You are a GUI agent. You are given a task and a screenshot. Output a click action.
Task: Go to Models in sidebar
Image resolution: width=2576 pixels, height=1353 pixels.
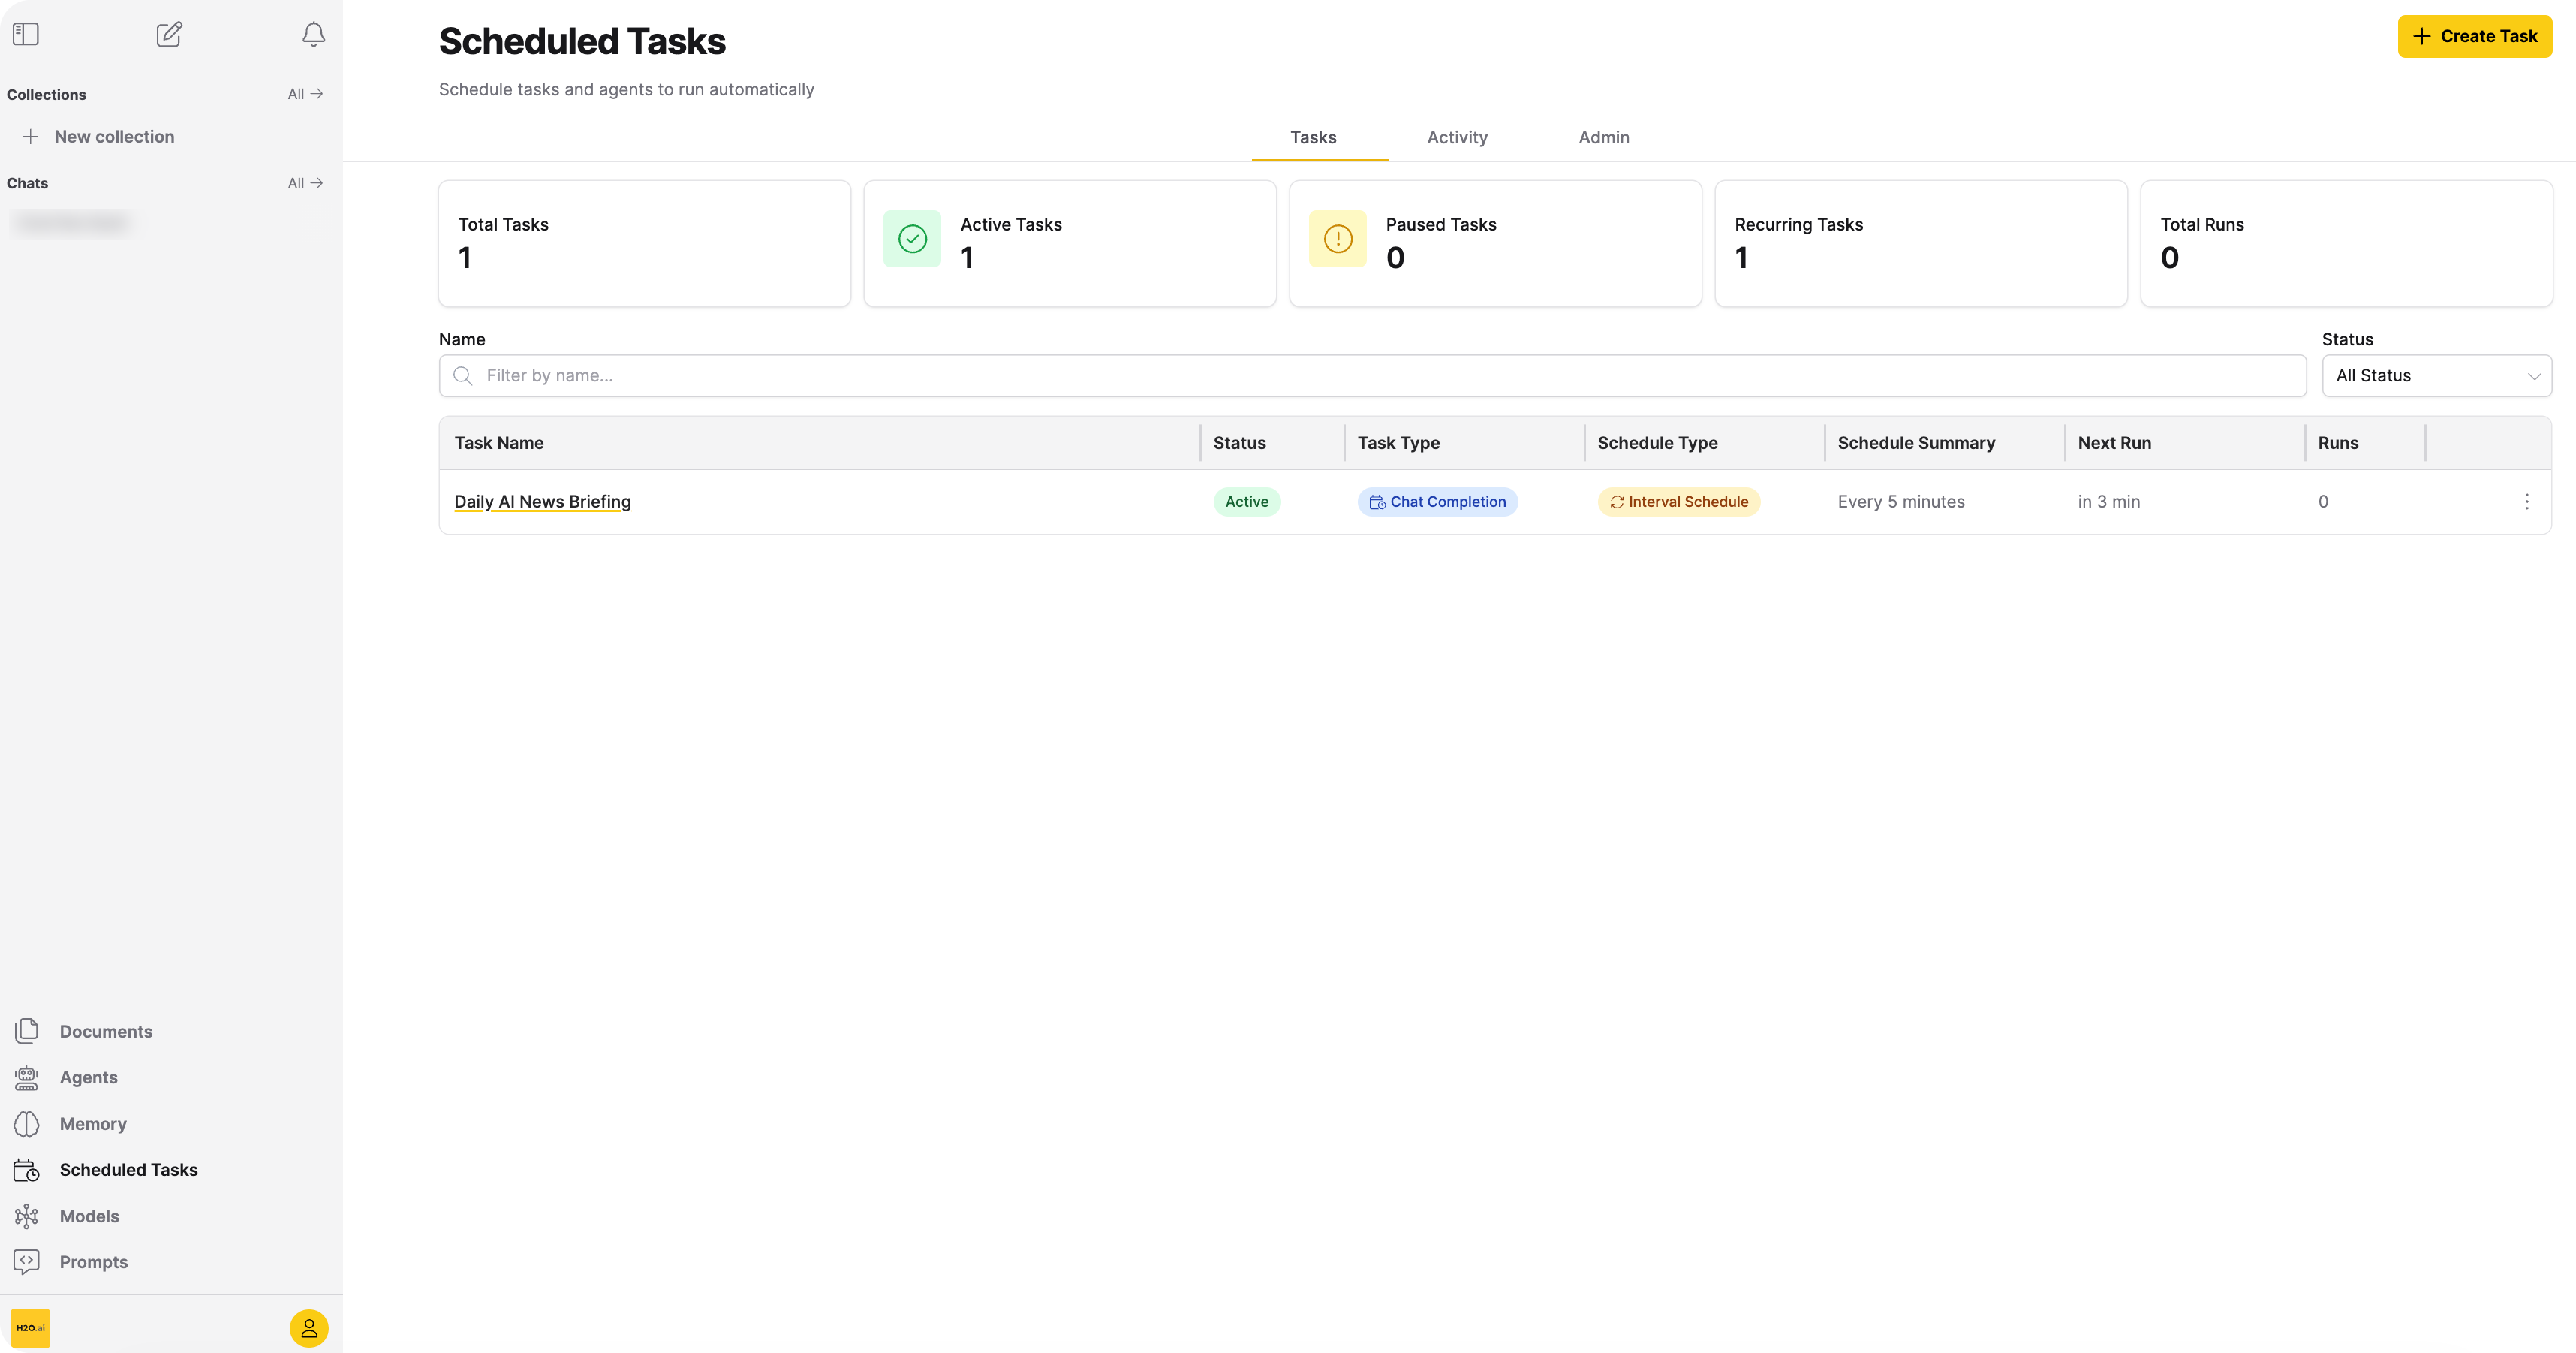[x=89, y=1216]
